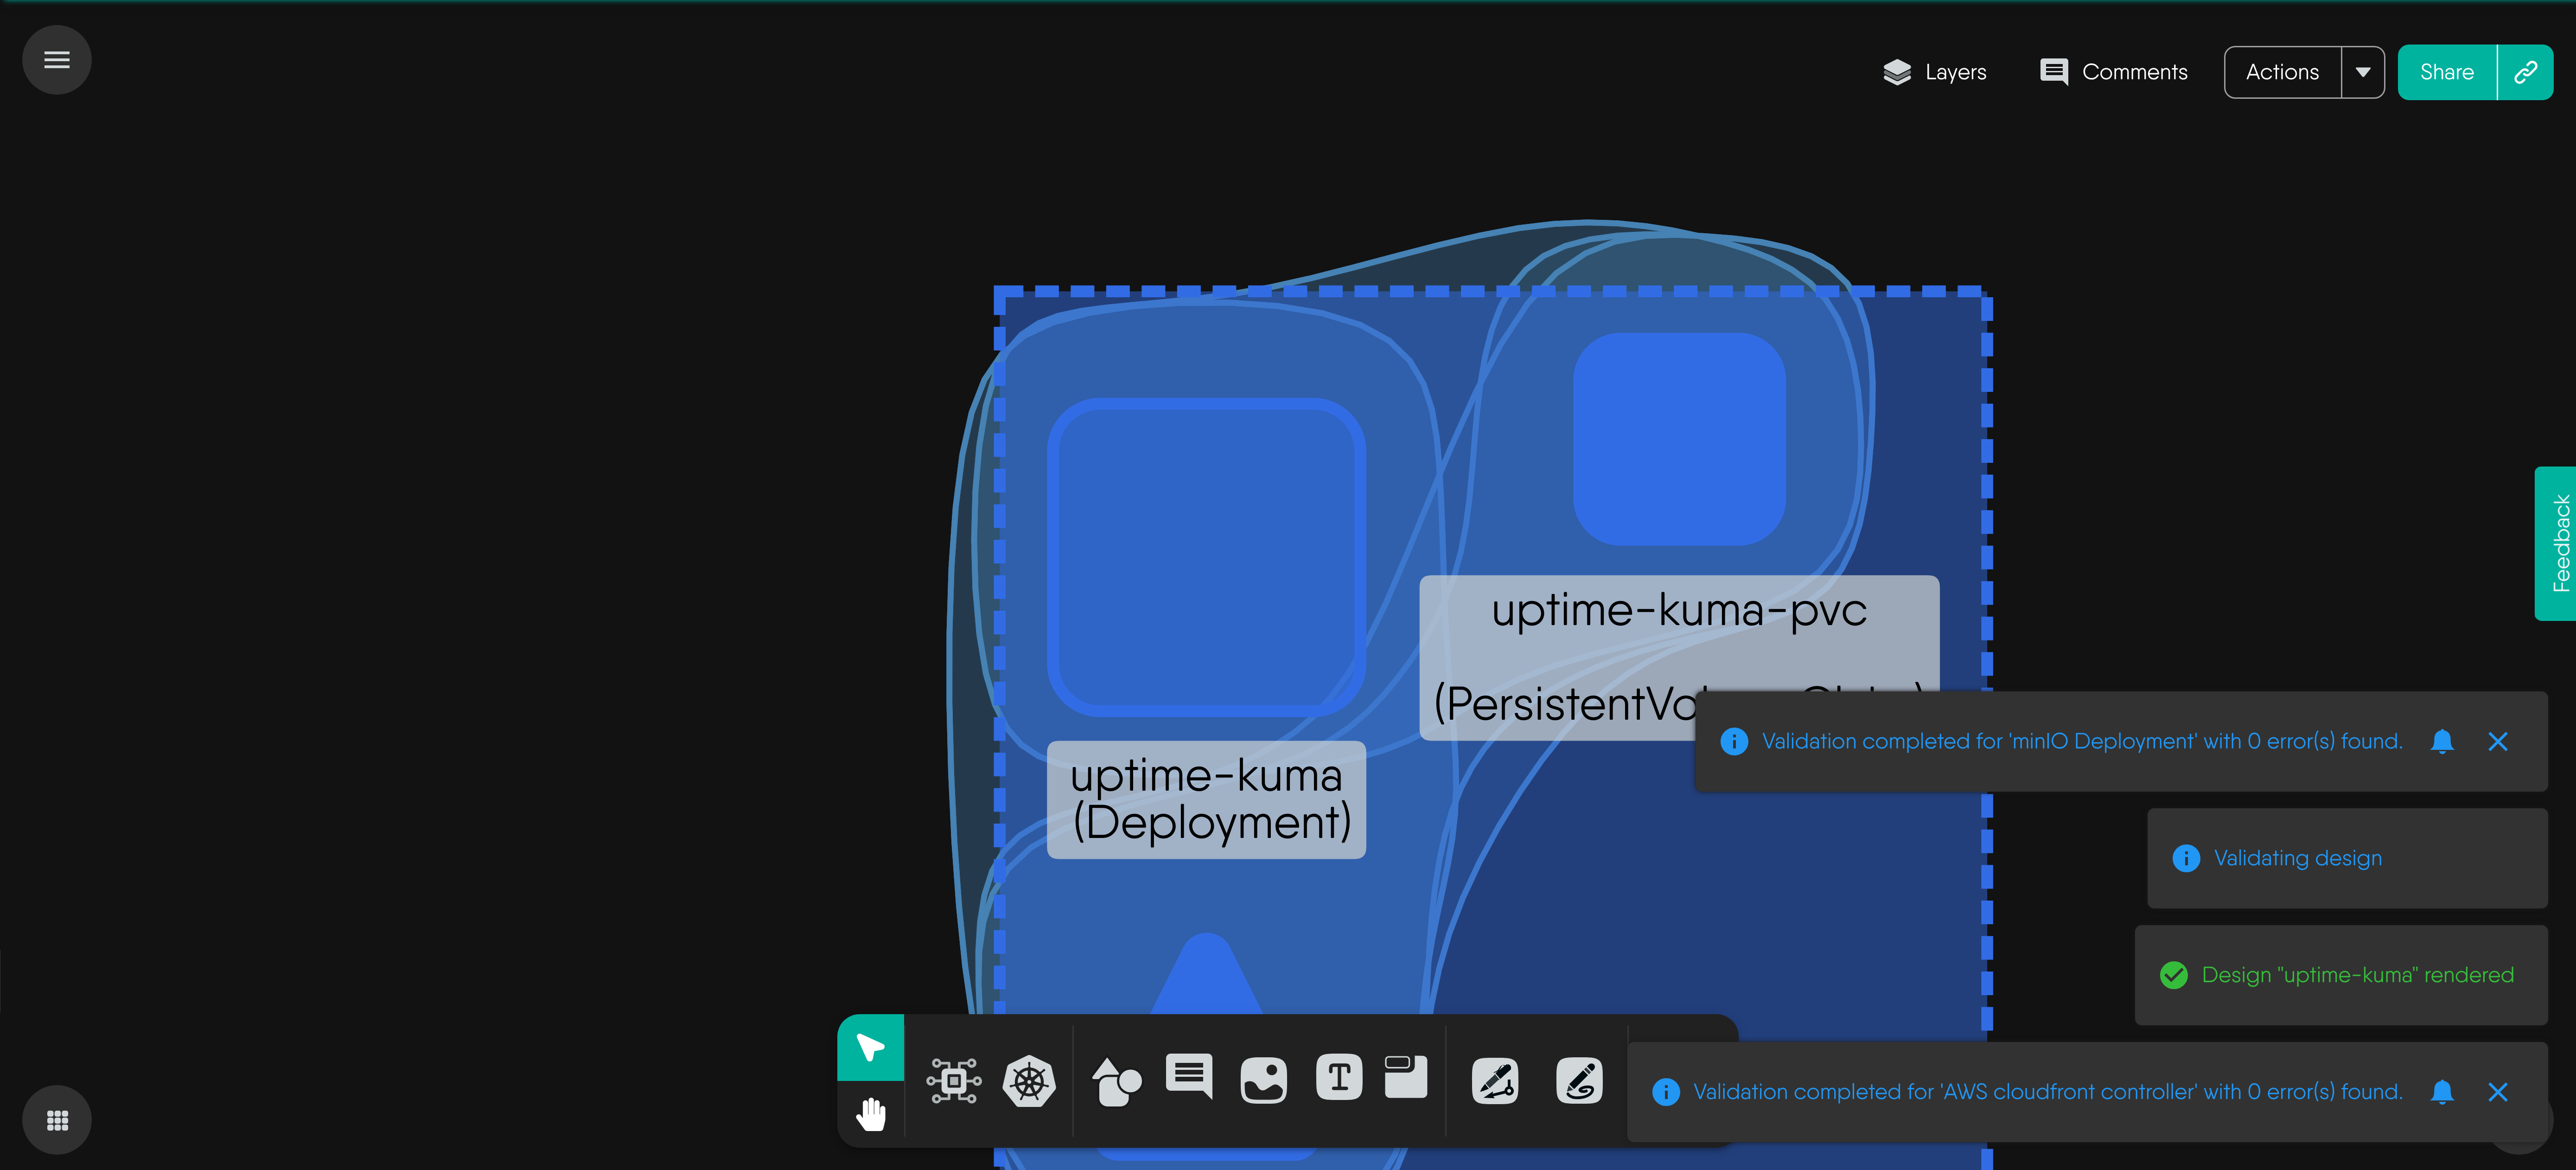This screenshot has height=1170, width=2576.
Task: Select the pen annotation tool
Action: (1495, 1080)
